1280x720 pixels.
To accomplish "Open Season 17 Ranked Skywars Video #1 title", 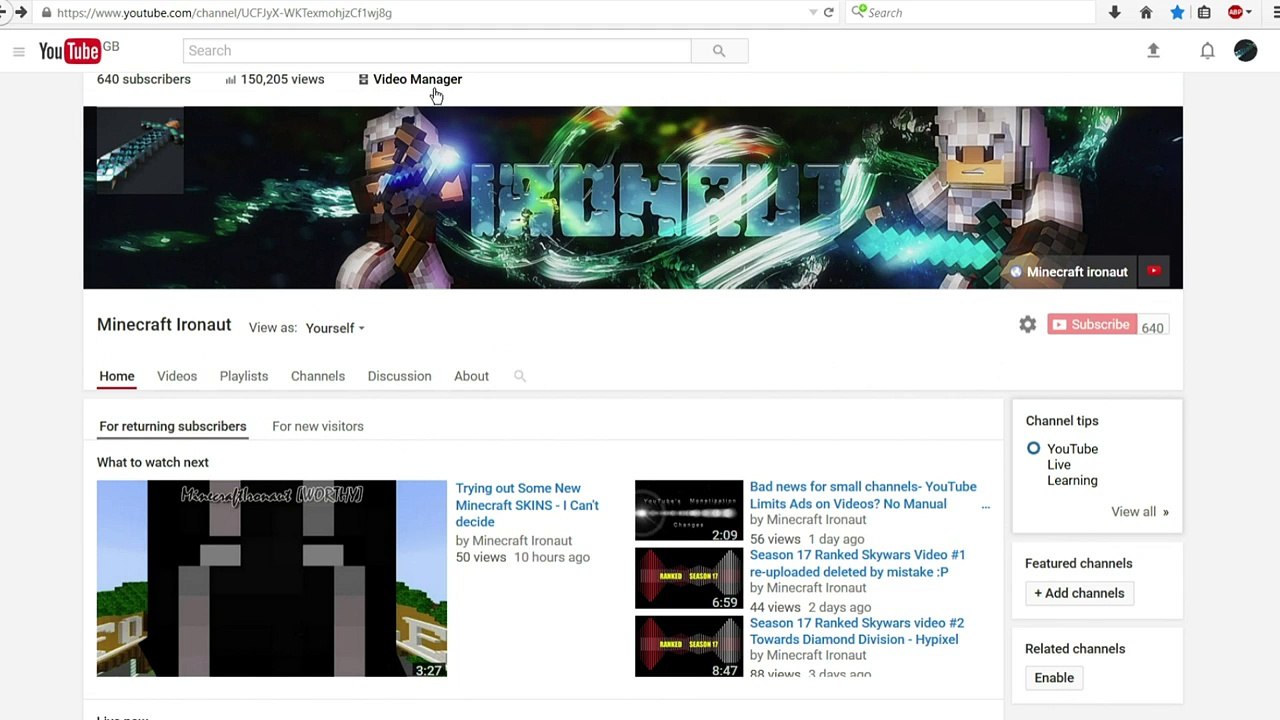I will [x=857, y=563].
